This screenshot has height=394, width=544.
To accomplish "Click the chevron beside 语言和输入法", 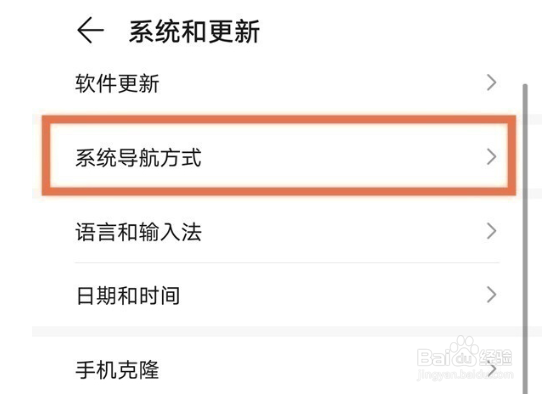I will coord(491,231).
